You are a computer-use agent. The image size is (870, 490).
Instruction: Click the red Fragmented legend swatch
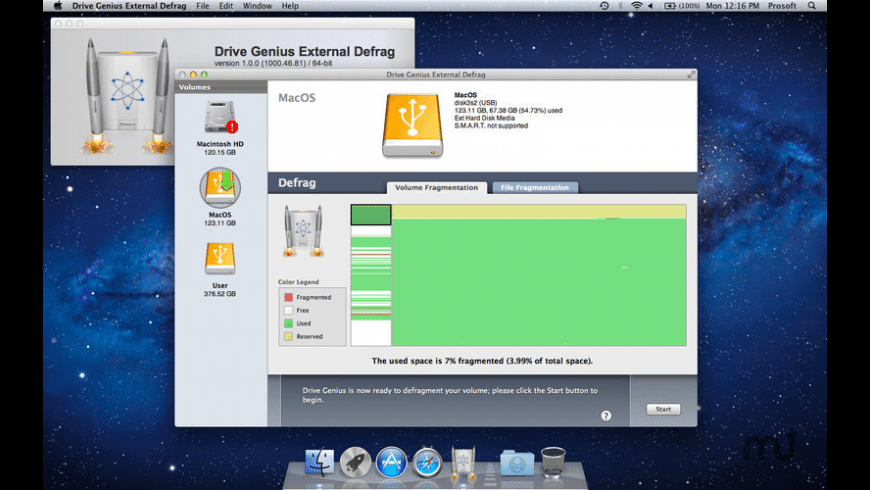289,297
